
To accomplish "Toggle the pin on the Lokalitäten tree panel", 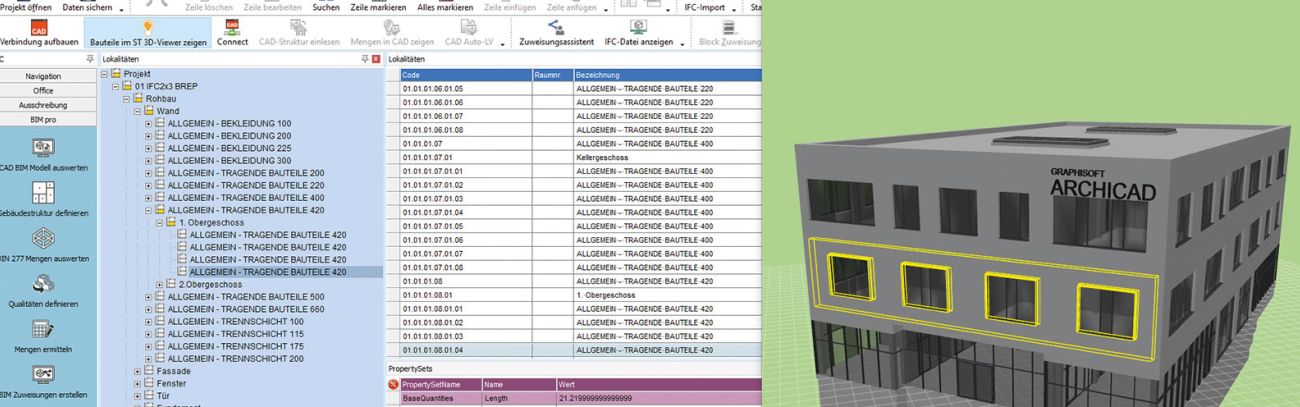I will click(x=364, y=60).
